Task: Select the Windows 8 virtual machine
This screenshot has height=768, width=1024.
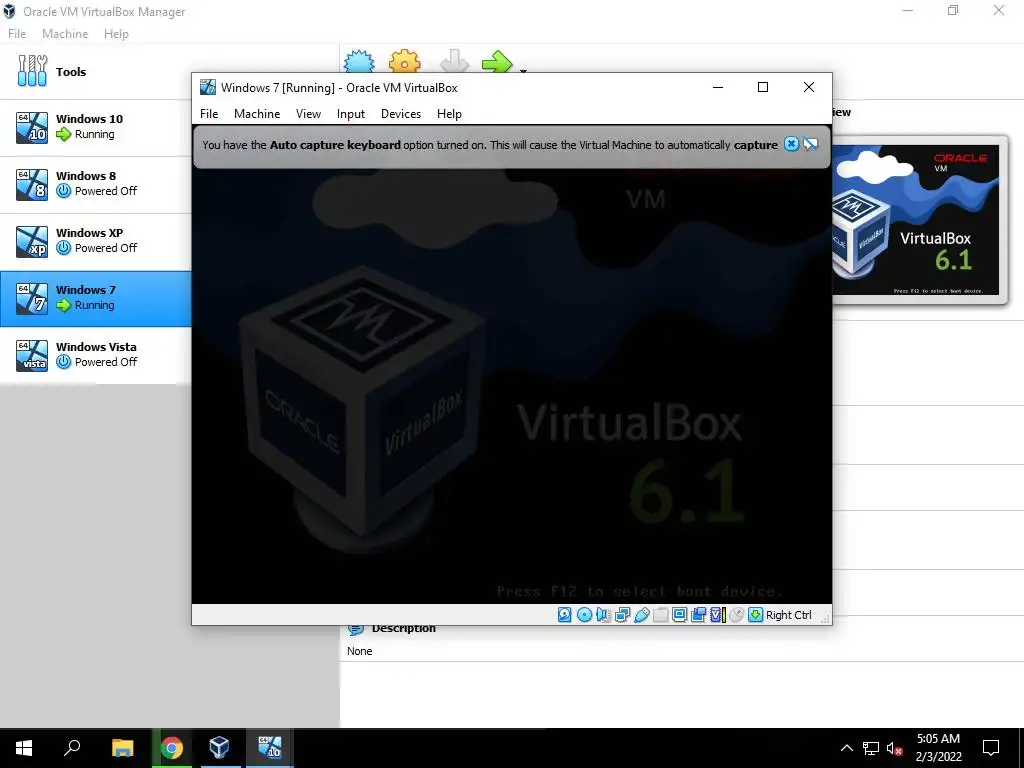Action: 95,184
